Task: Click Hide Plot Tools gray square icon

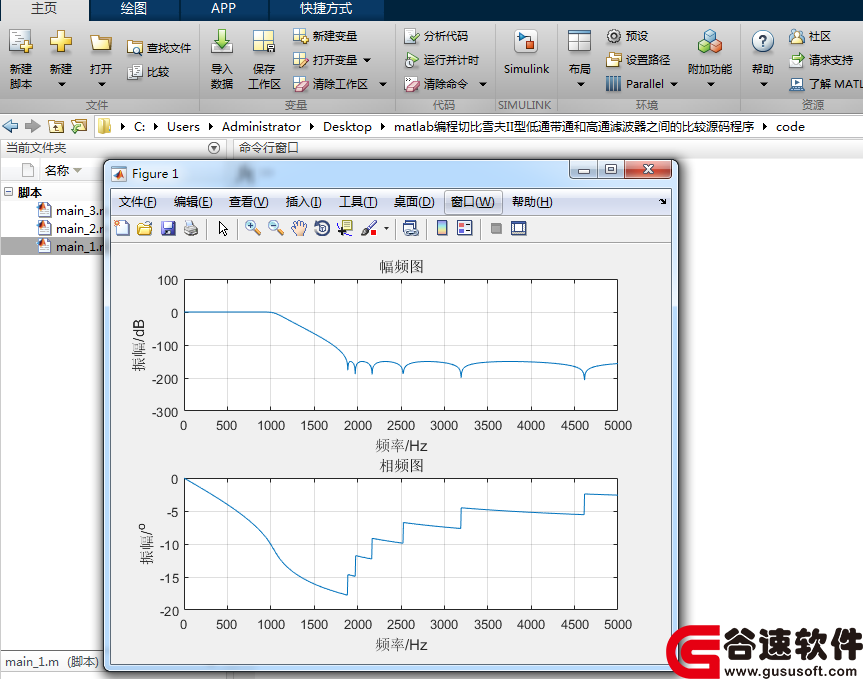Action: click(496, 228)
